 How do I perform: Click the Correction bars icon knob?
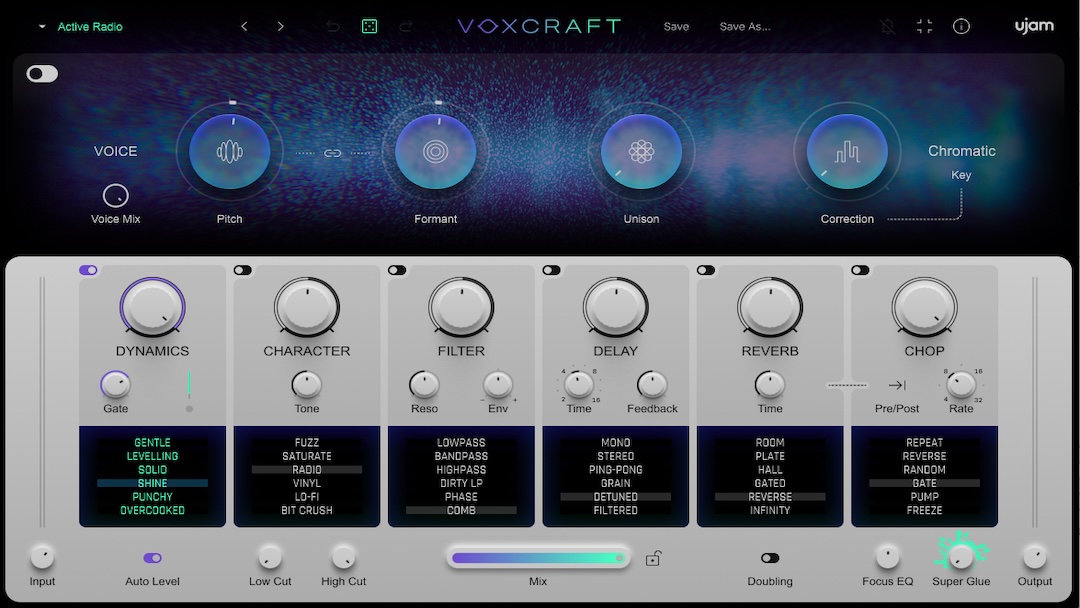pyautogui.click(x=847, y=151)
